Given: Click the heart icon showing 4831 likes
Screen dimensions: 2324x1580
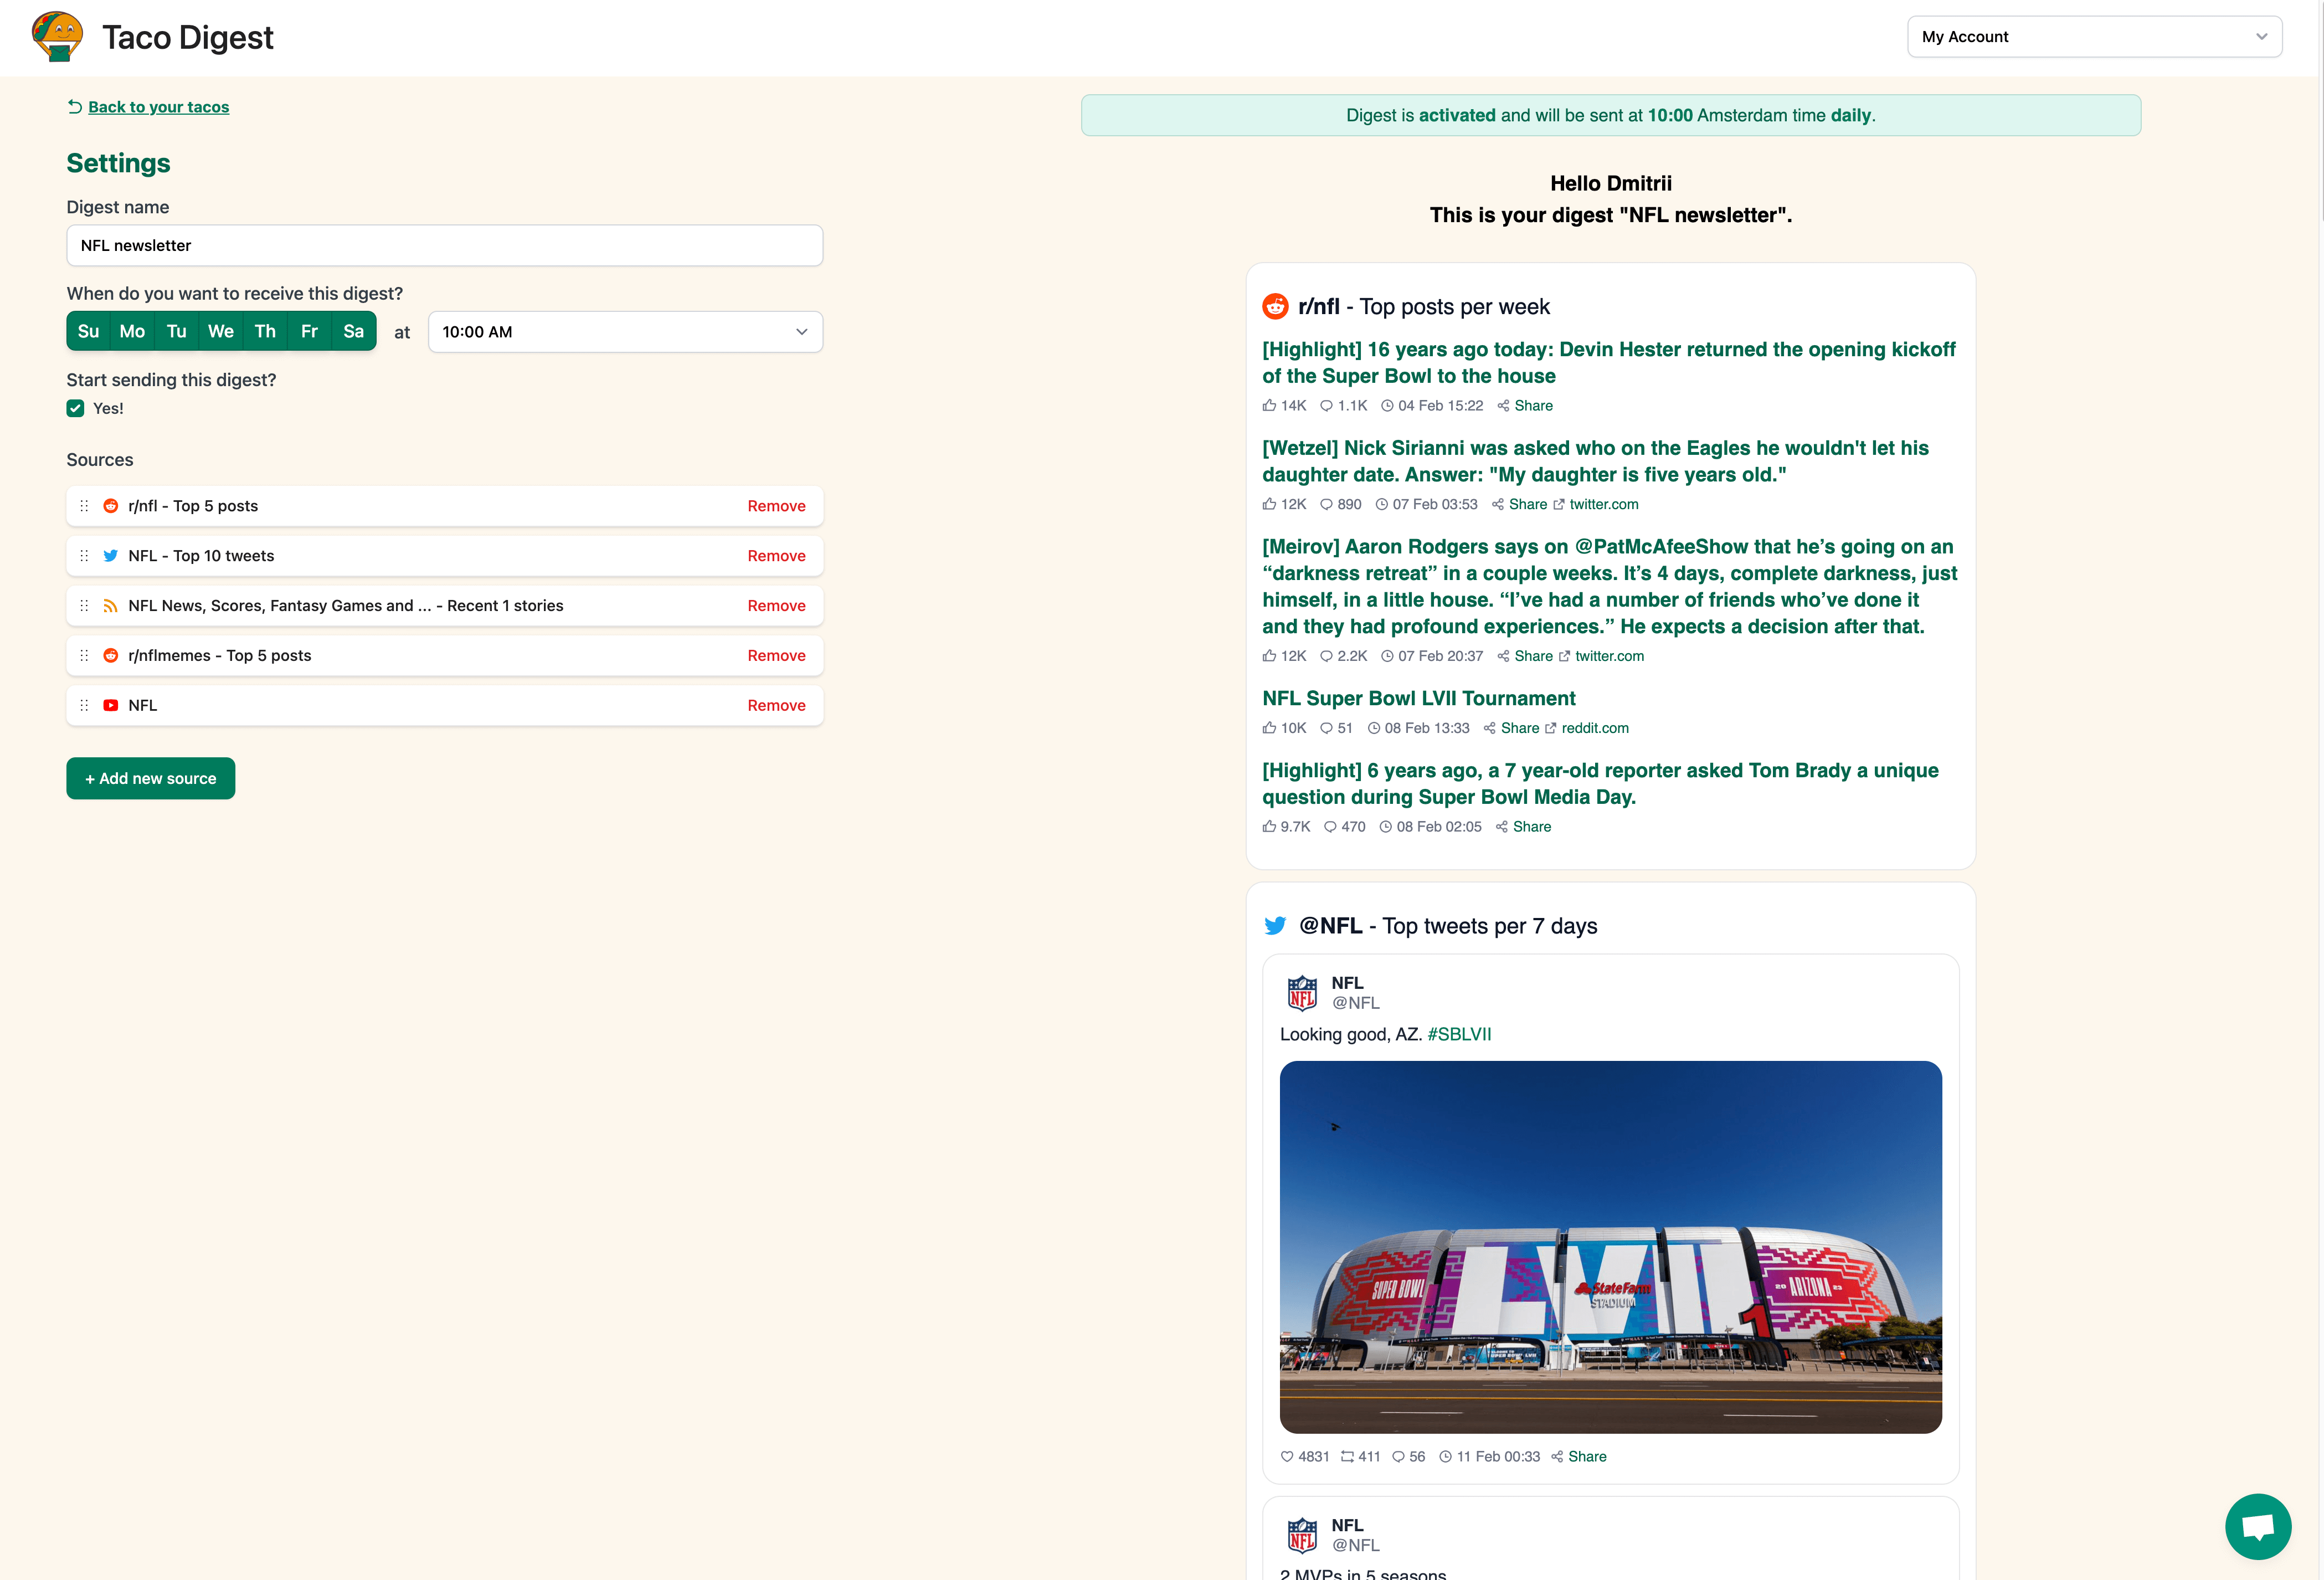Looking at the screenshot, I should point(1287,1456).
